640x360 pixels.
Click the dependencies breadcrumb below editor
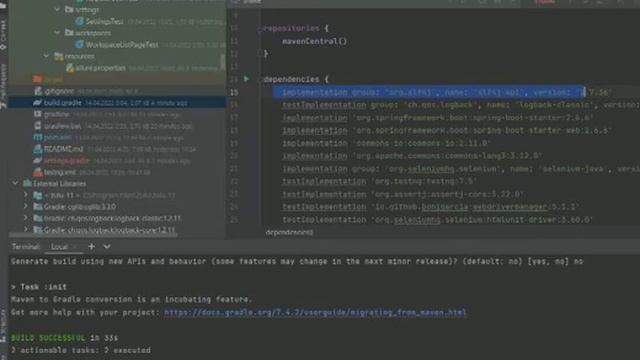289,232
